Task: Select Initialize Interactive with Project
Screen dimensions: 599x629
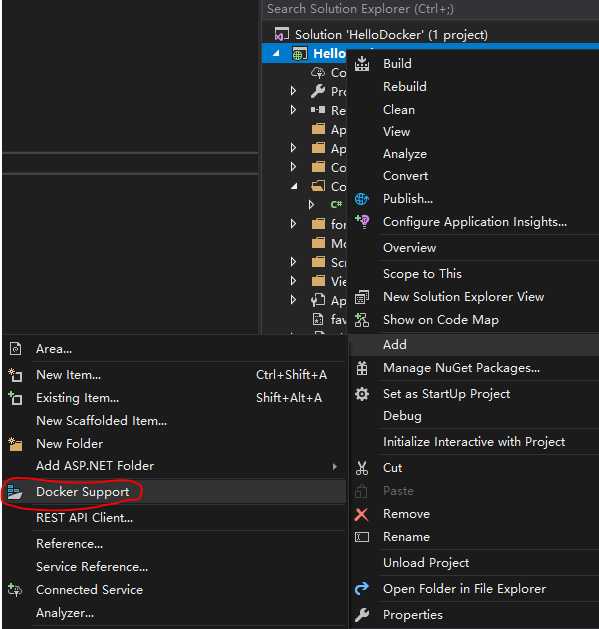Action: coord(474,442)
